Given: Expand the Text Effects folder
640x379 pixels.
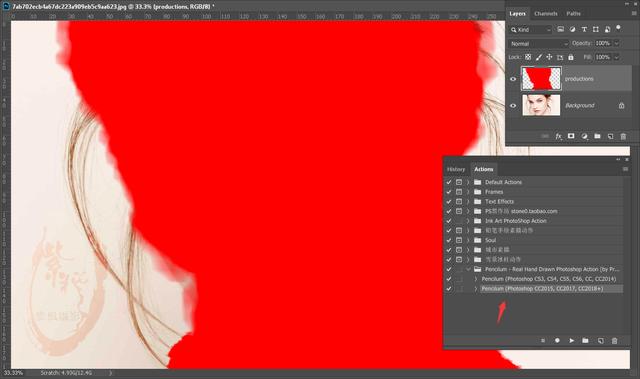Looking at the screenshot, I should point(468,202).
